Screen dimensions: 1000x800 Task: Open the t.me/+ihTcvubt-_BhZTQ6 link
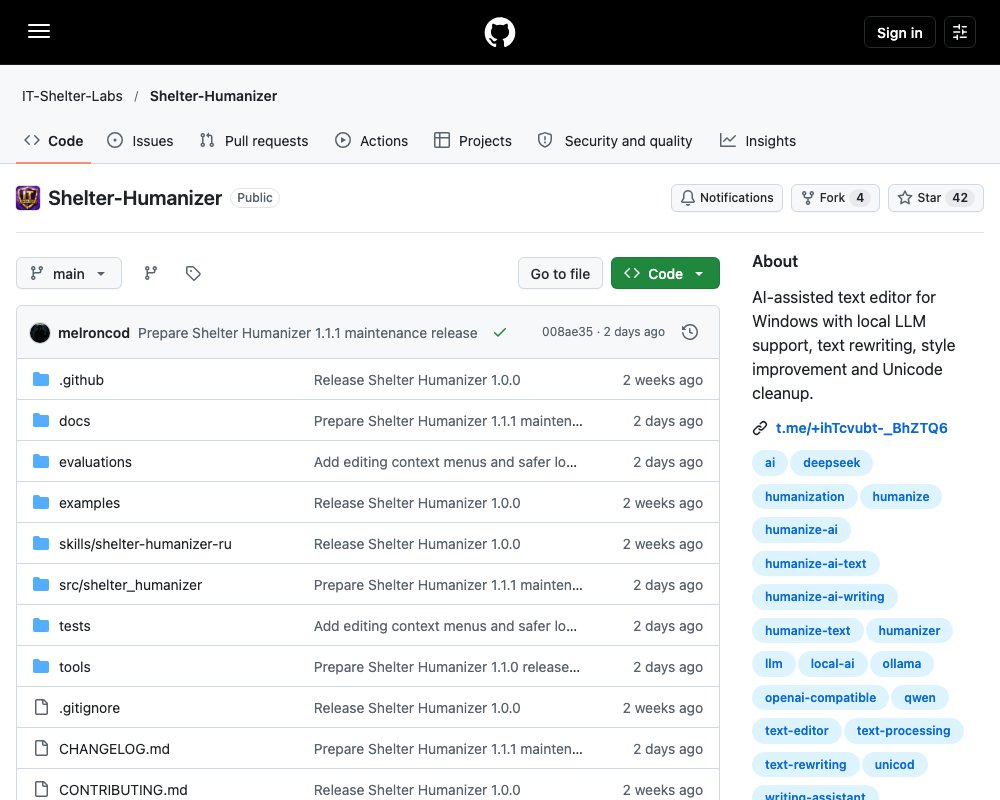click(861, 428)
